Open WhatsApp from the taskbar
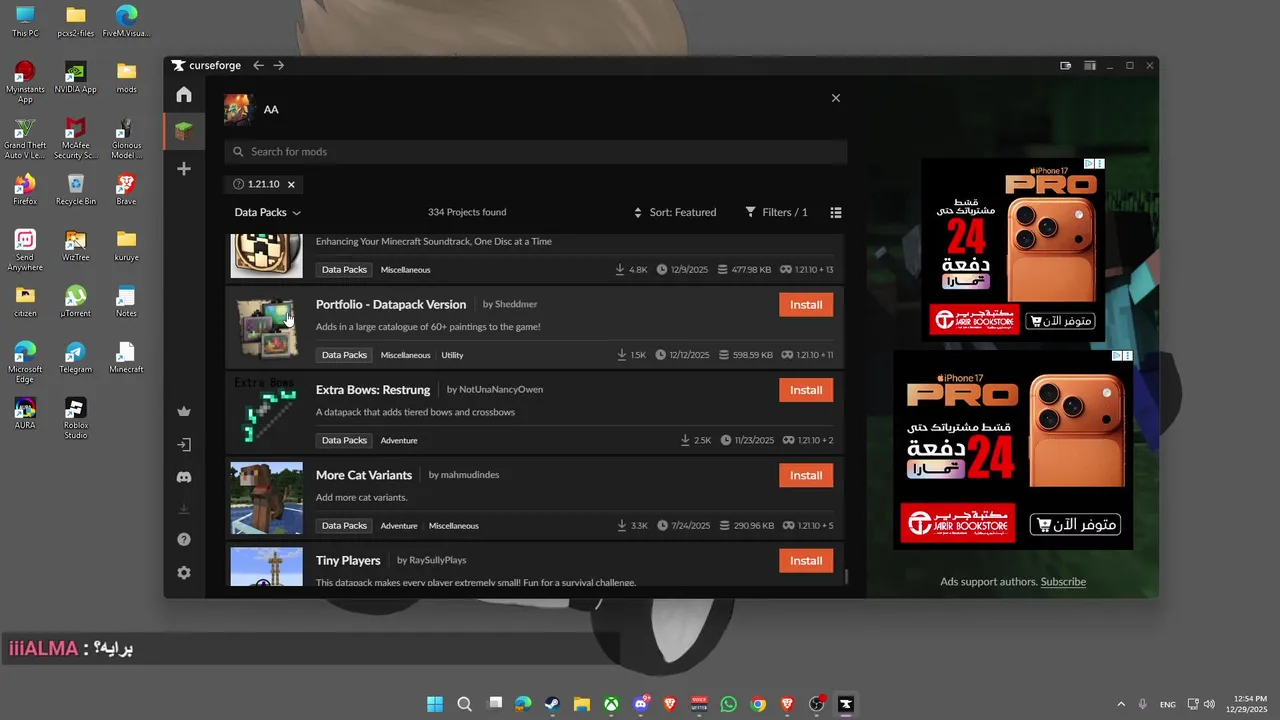This screenshot has height=720, width=1280. click(728, 704)
